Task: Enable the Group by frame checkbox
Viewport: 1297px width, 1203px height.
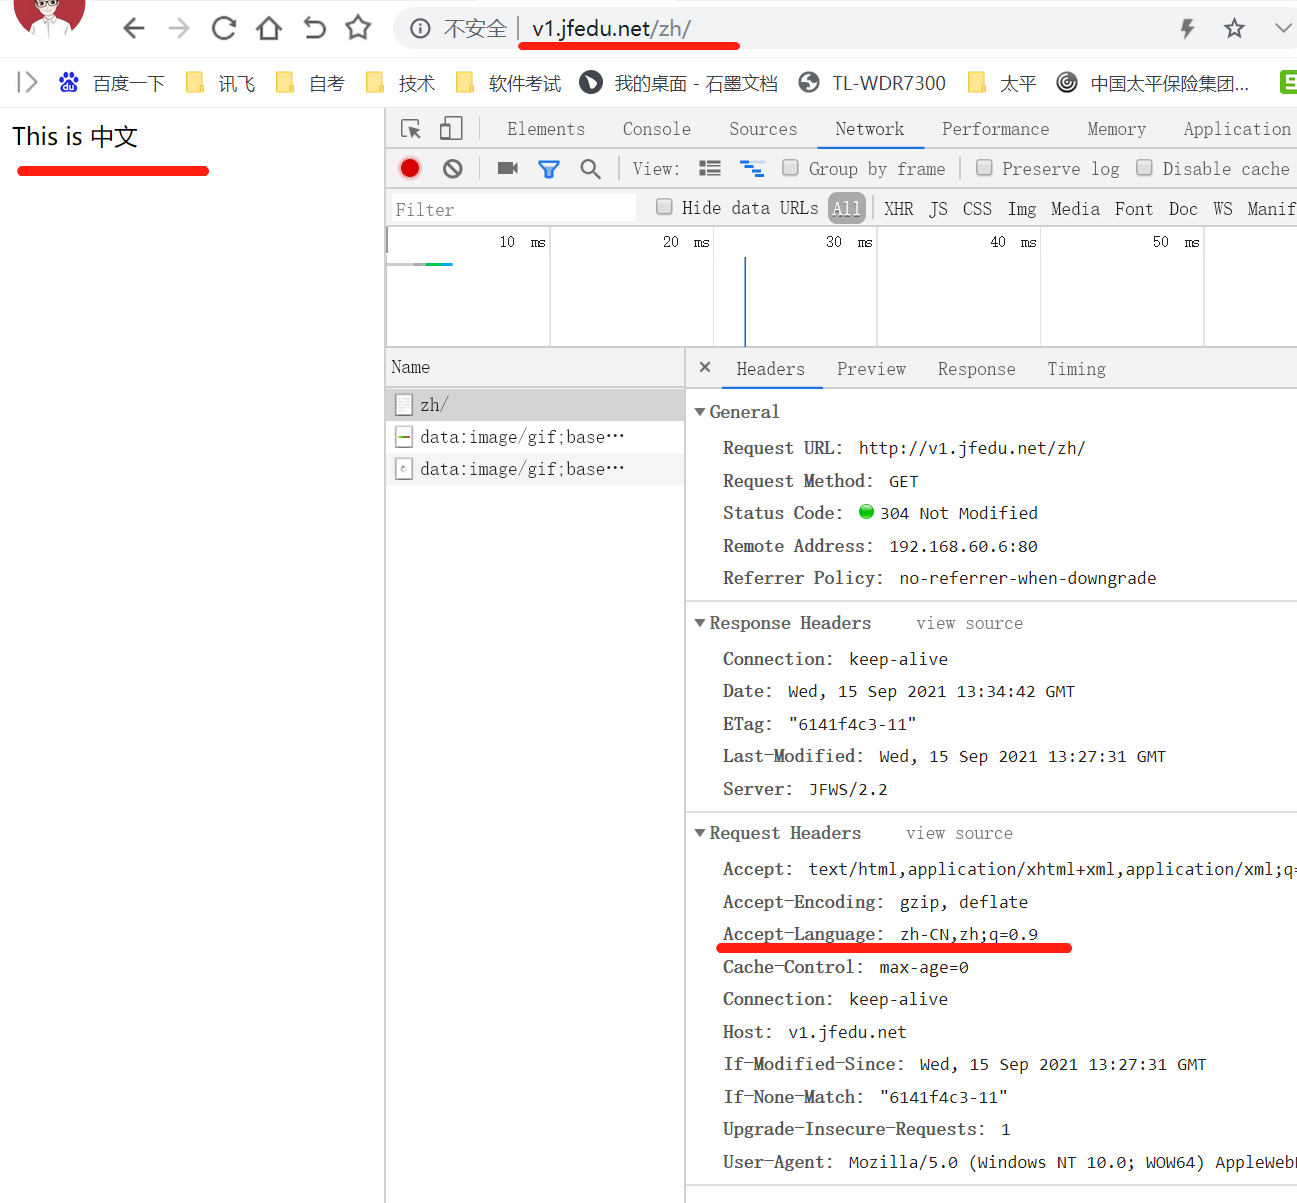Action: [790, 168]
